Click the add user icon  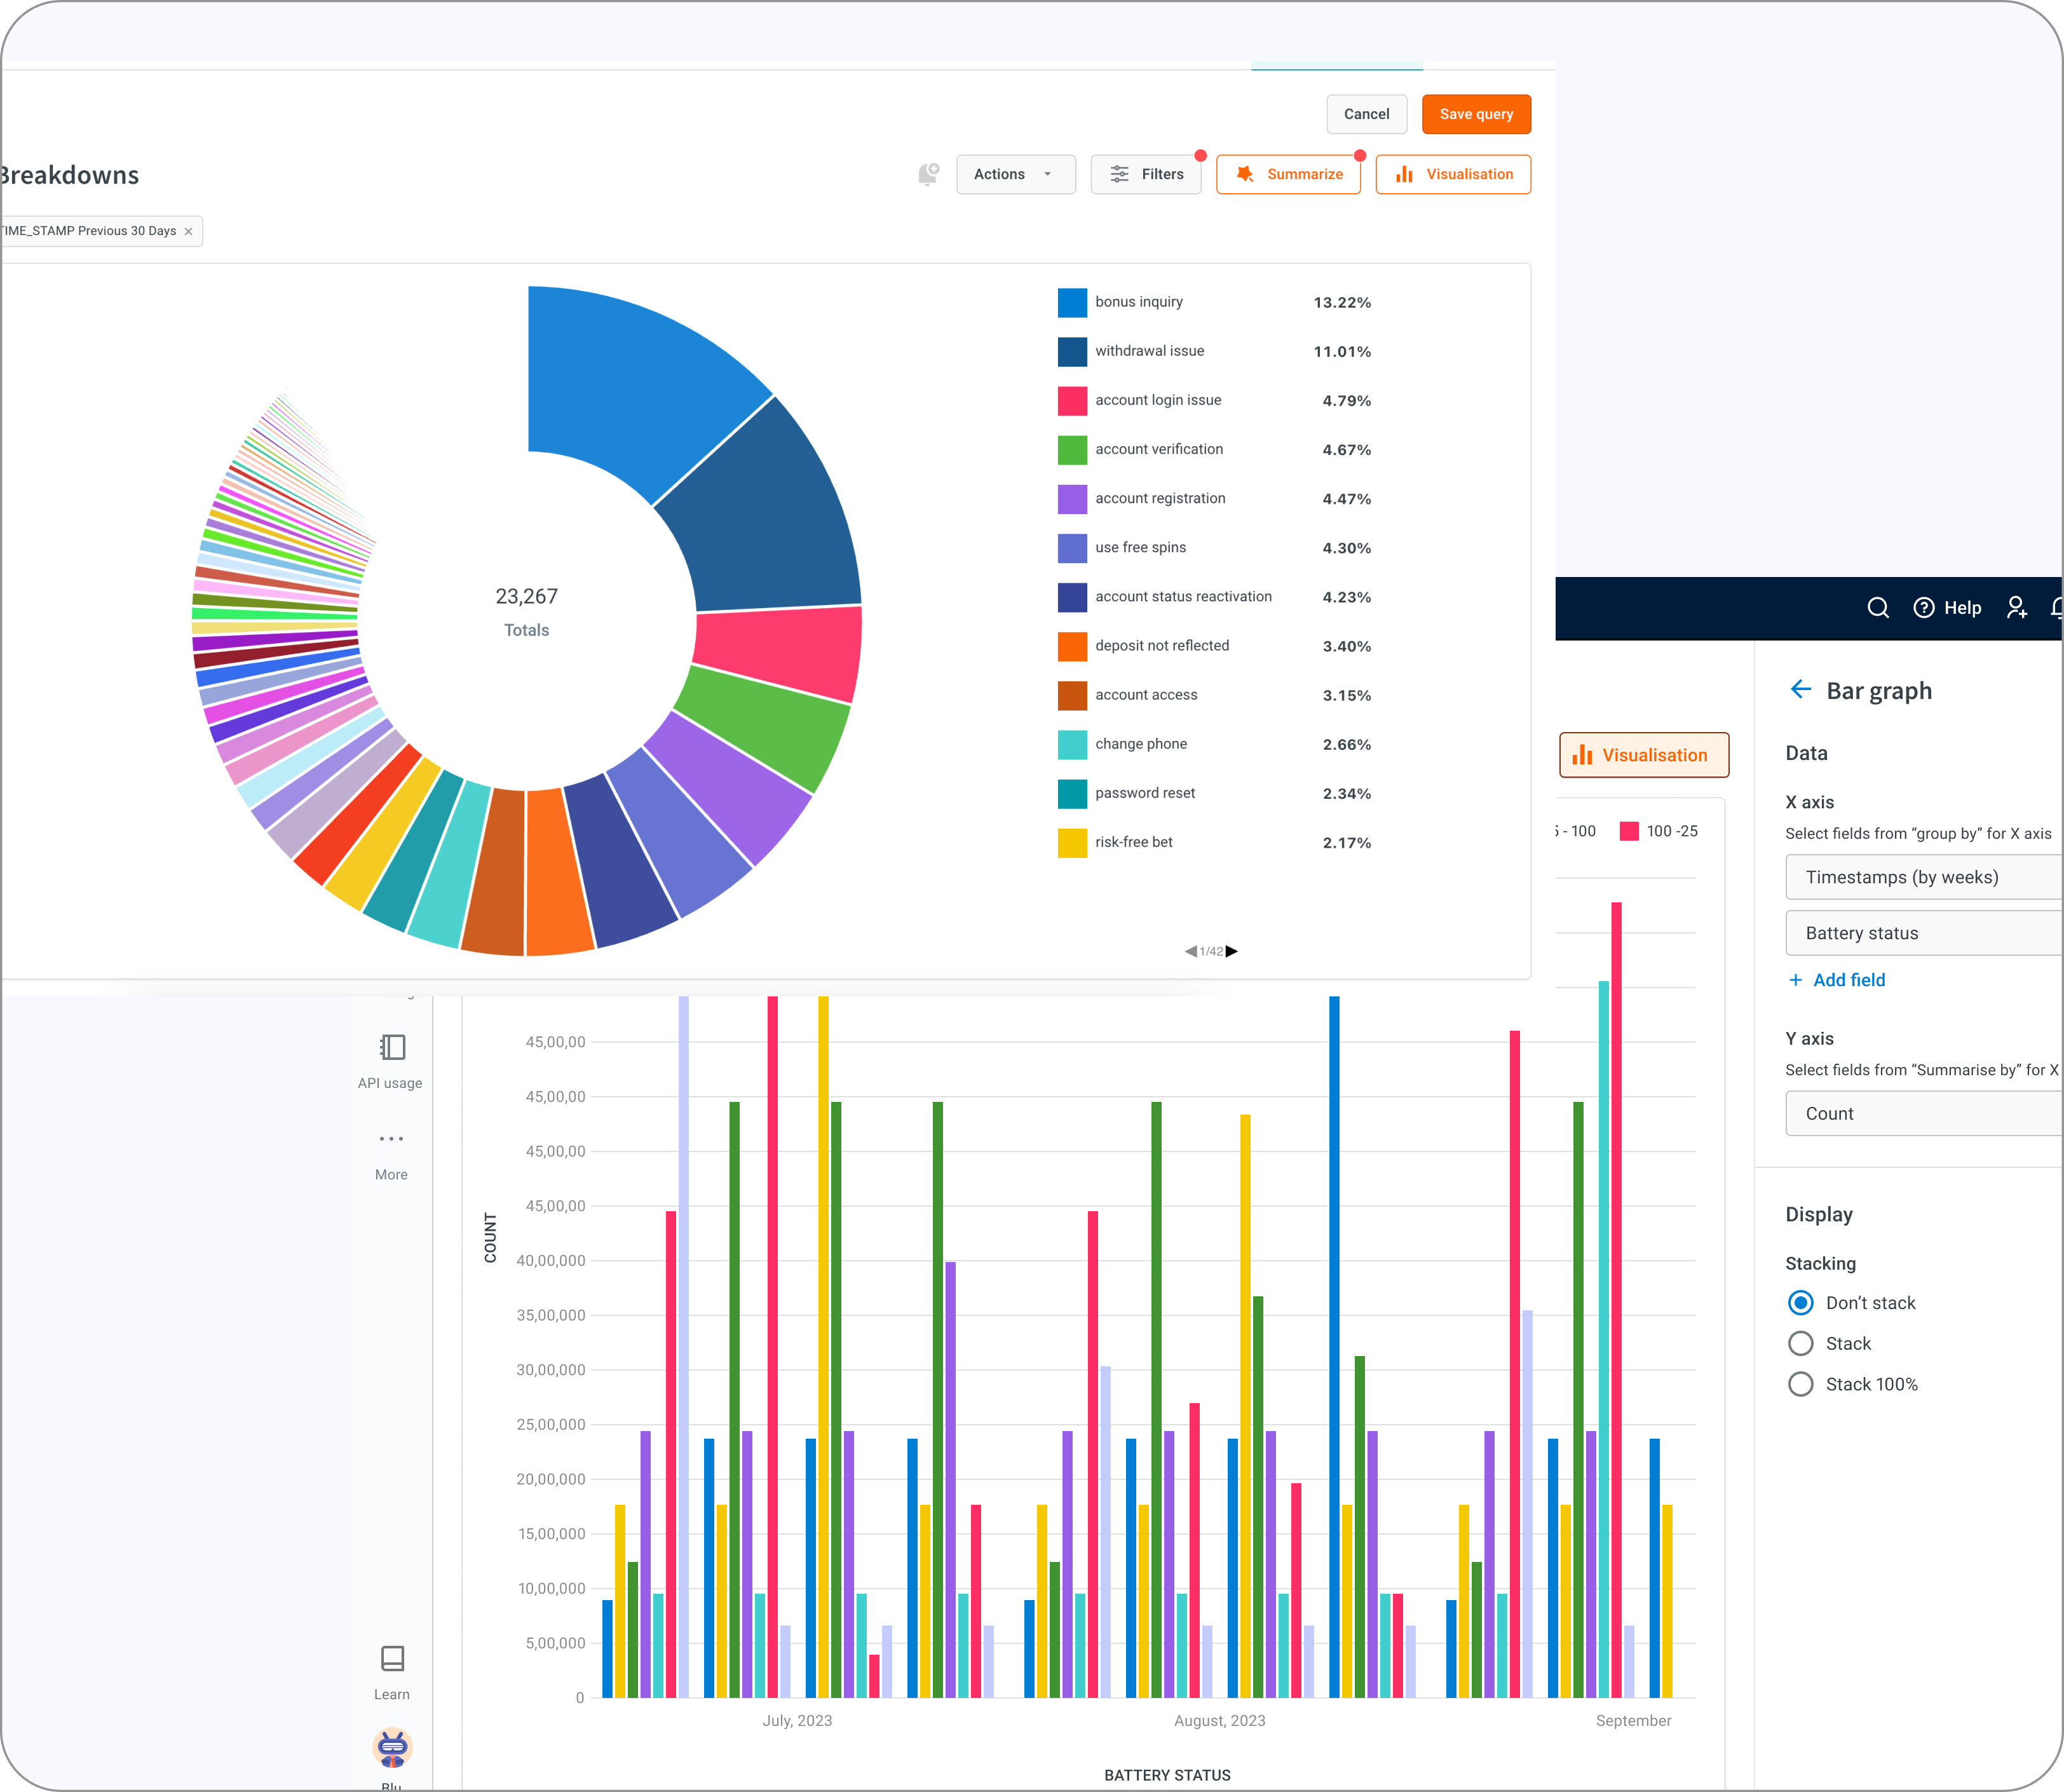2016,608
